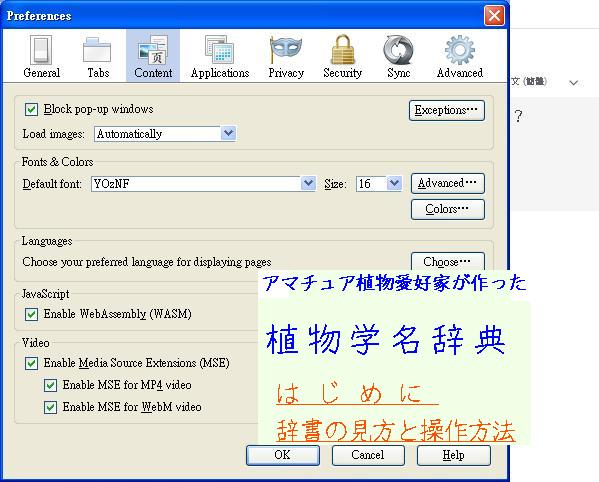Open the General preferences pane icon

[41, 50]
